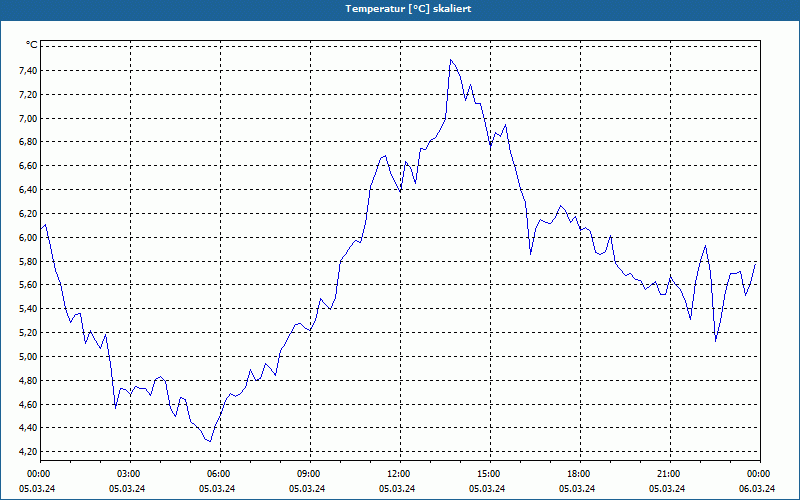The width and height of the screenshot is (800, 500).
Task: Click the 03:00 time label
Action: 130,474
